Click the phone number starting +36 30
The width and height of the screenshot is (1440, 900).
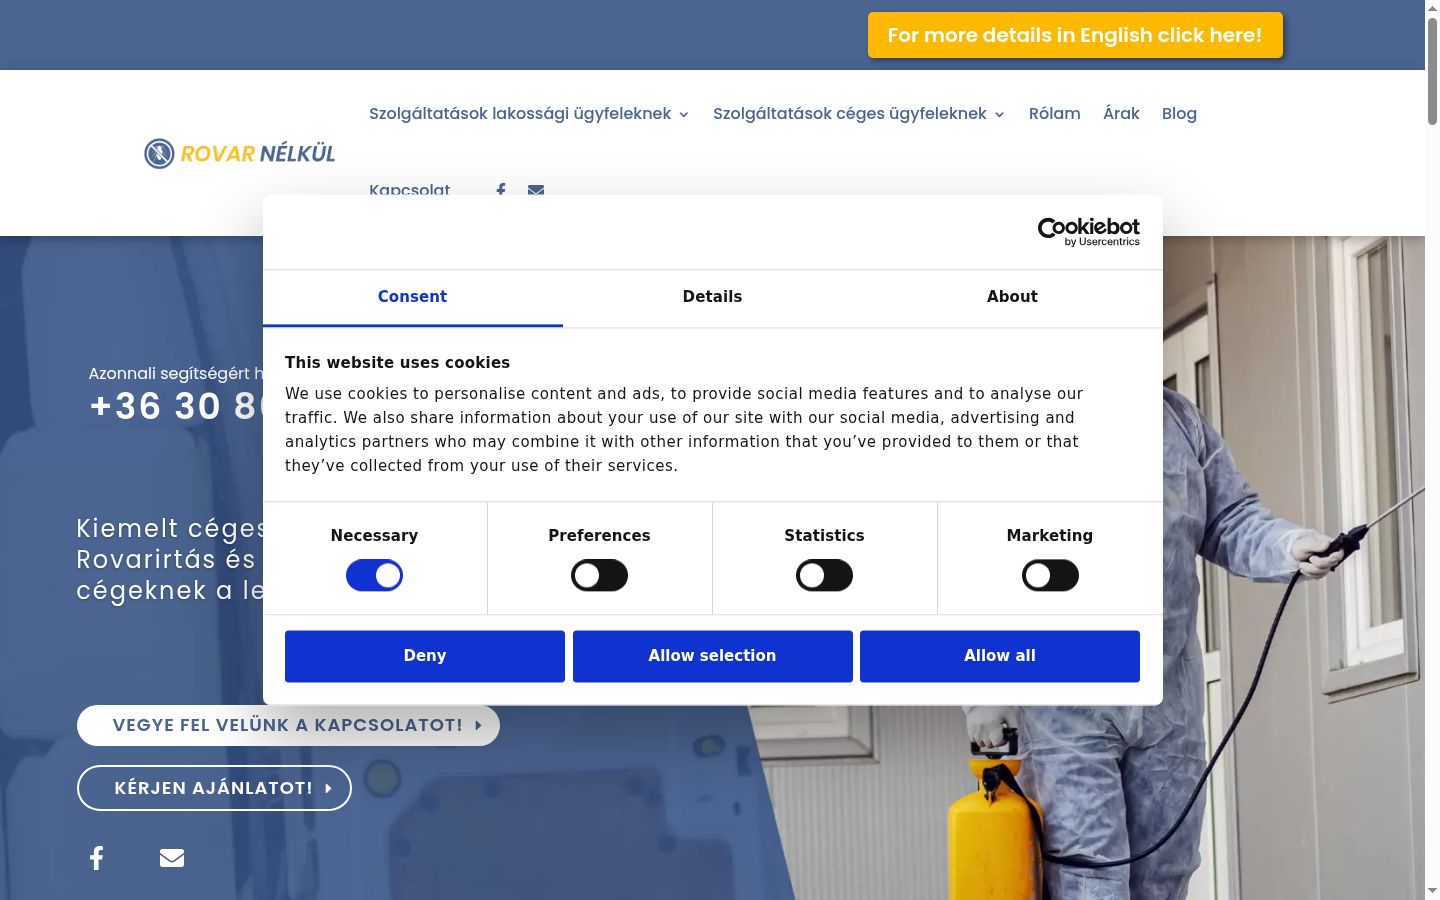point(176,406)
